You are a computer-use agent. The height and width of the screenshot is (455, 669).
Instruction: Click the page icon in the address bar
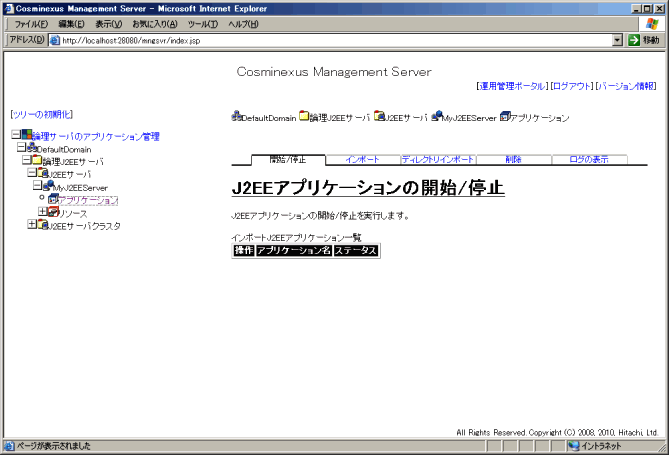(55, 41)
